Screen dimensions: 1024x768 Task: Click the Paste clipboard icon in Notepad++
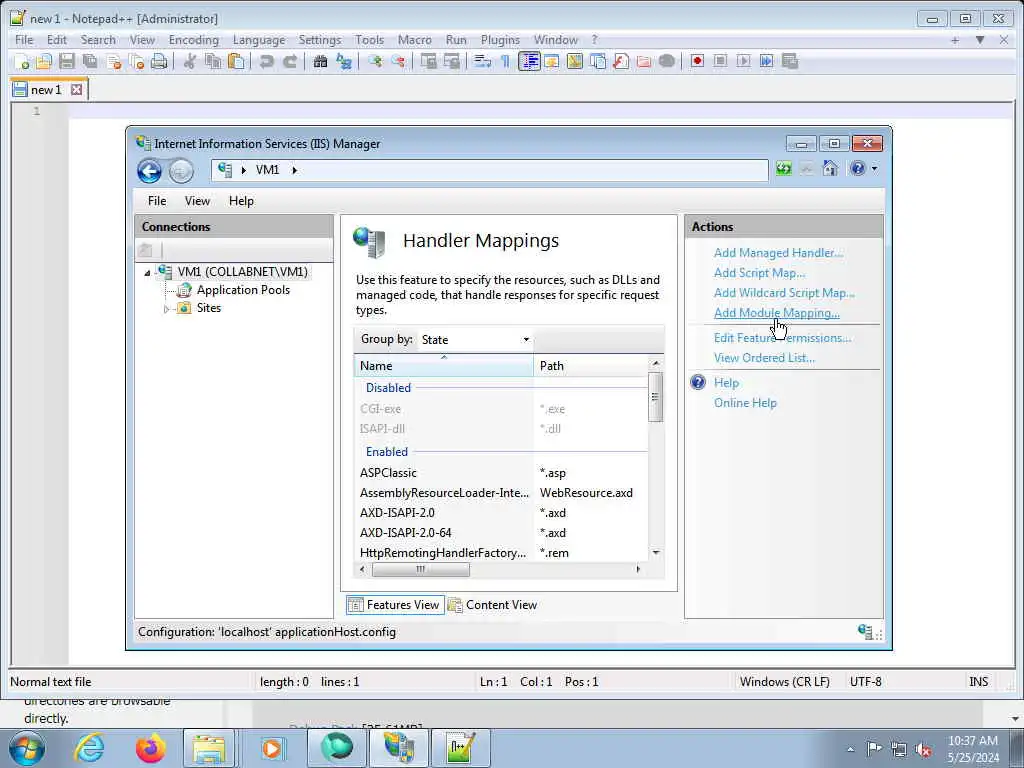click(236, 61)
